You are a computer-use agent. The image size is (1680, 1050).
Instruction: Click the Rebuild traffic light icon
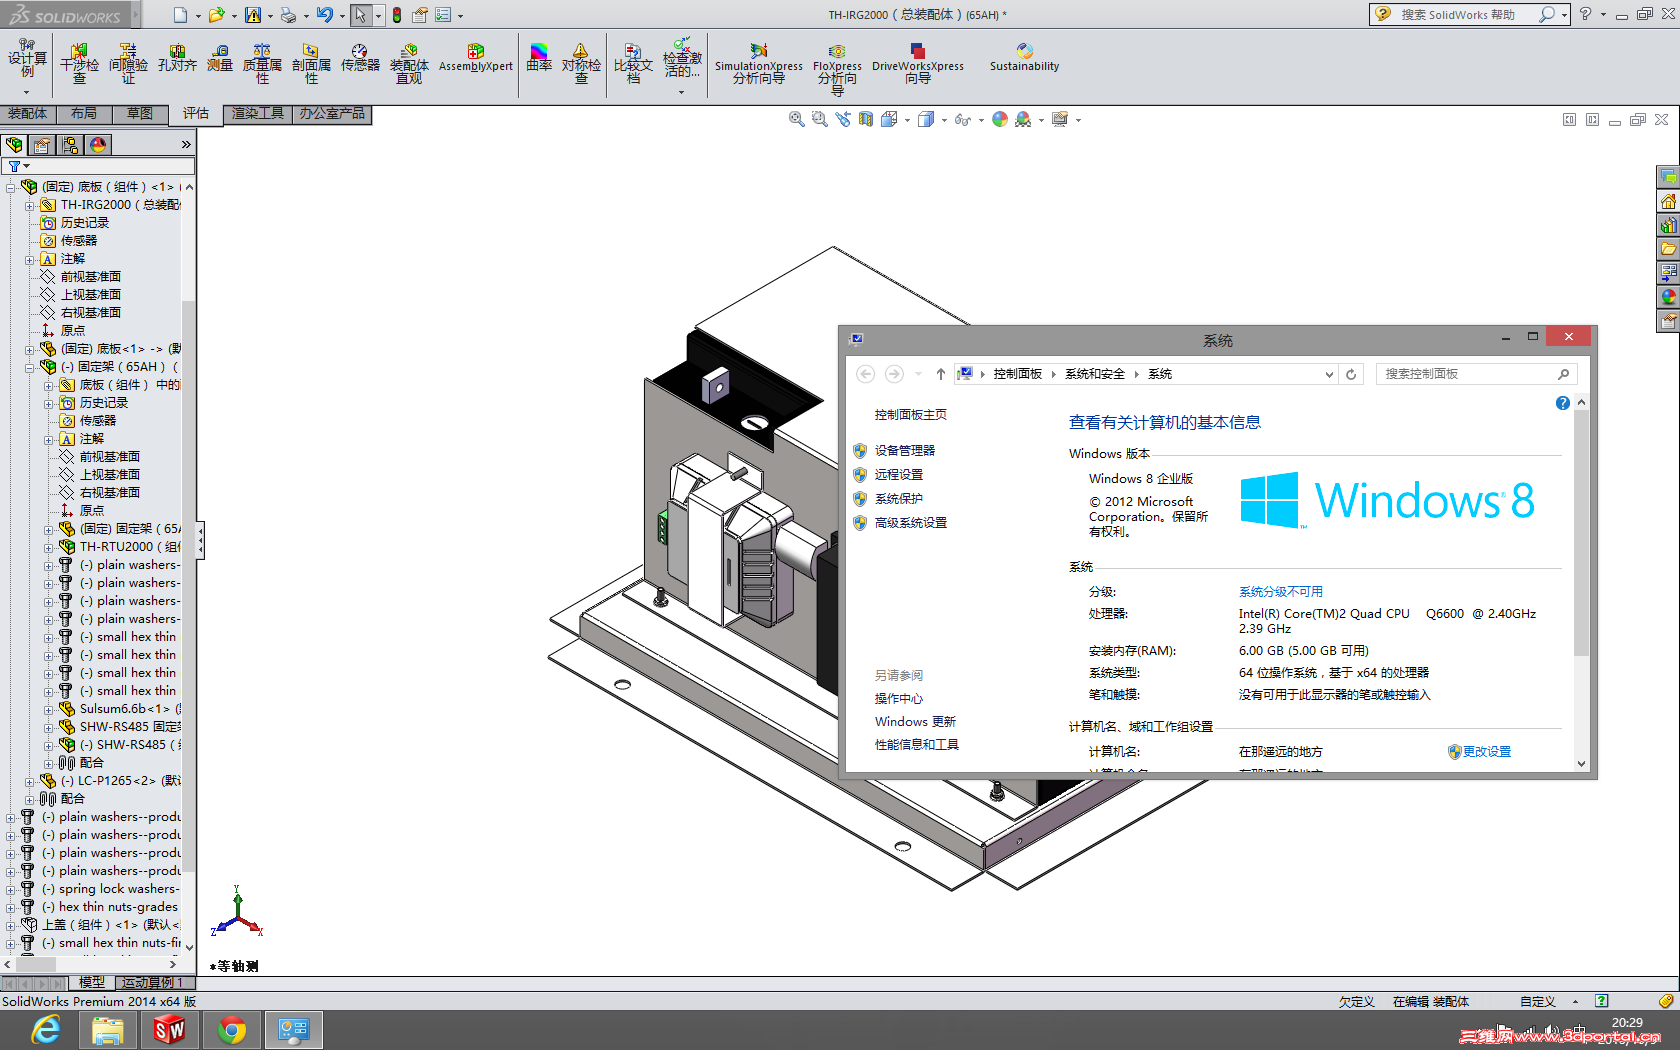click(397, 15)
